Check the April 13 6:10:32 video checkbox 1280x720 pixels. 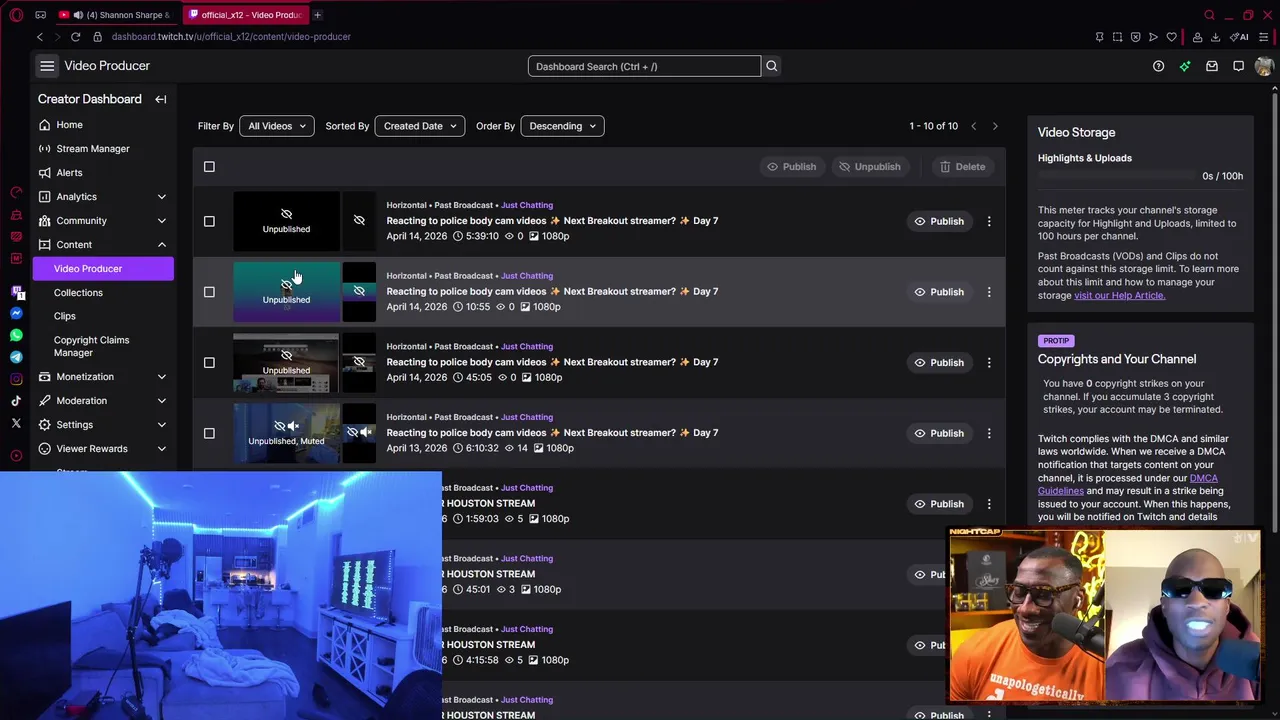pyautogui.click(x=209, y=433)
